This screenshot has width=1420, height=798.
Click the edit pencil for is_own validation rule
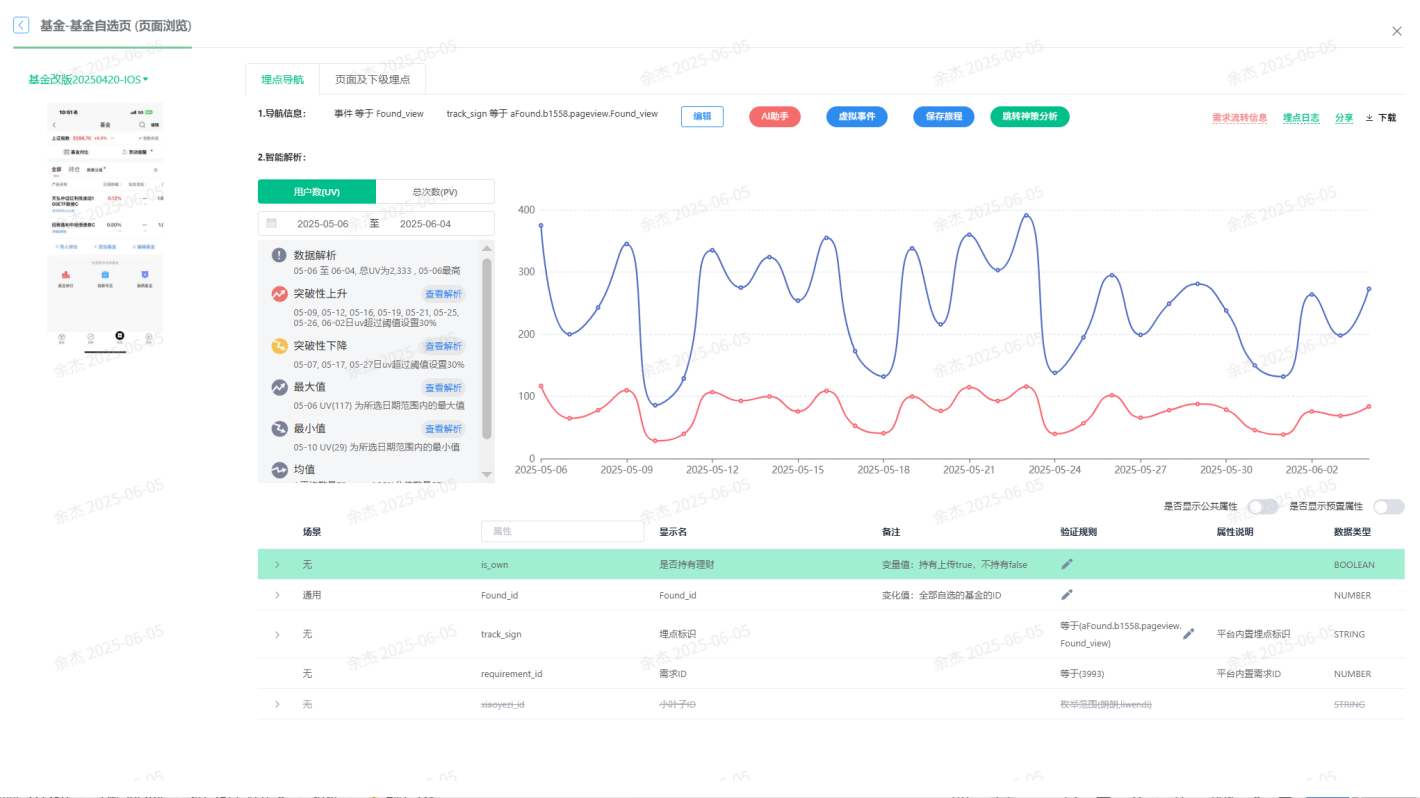pyautogui.click(x=1067, y=564)
